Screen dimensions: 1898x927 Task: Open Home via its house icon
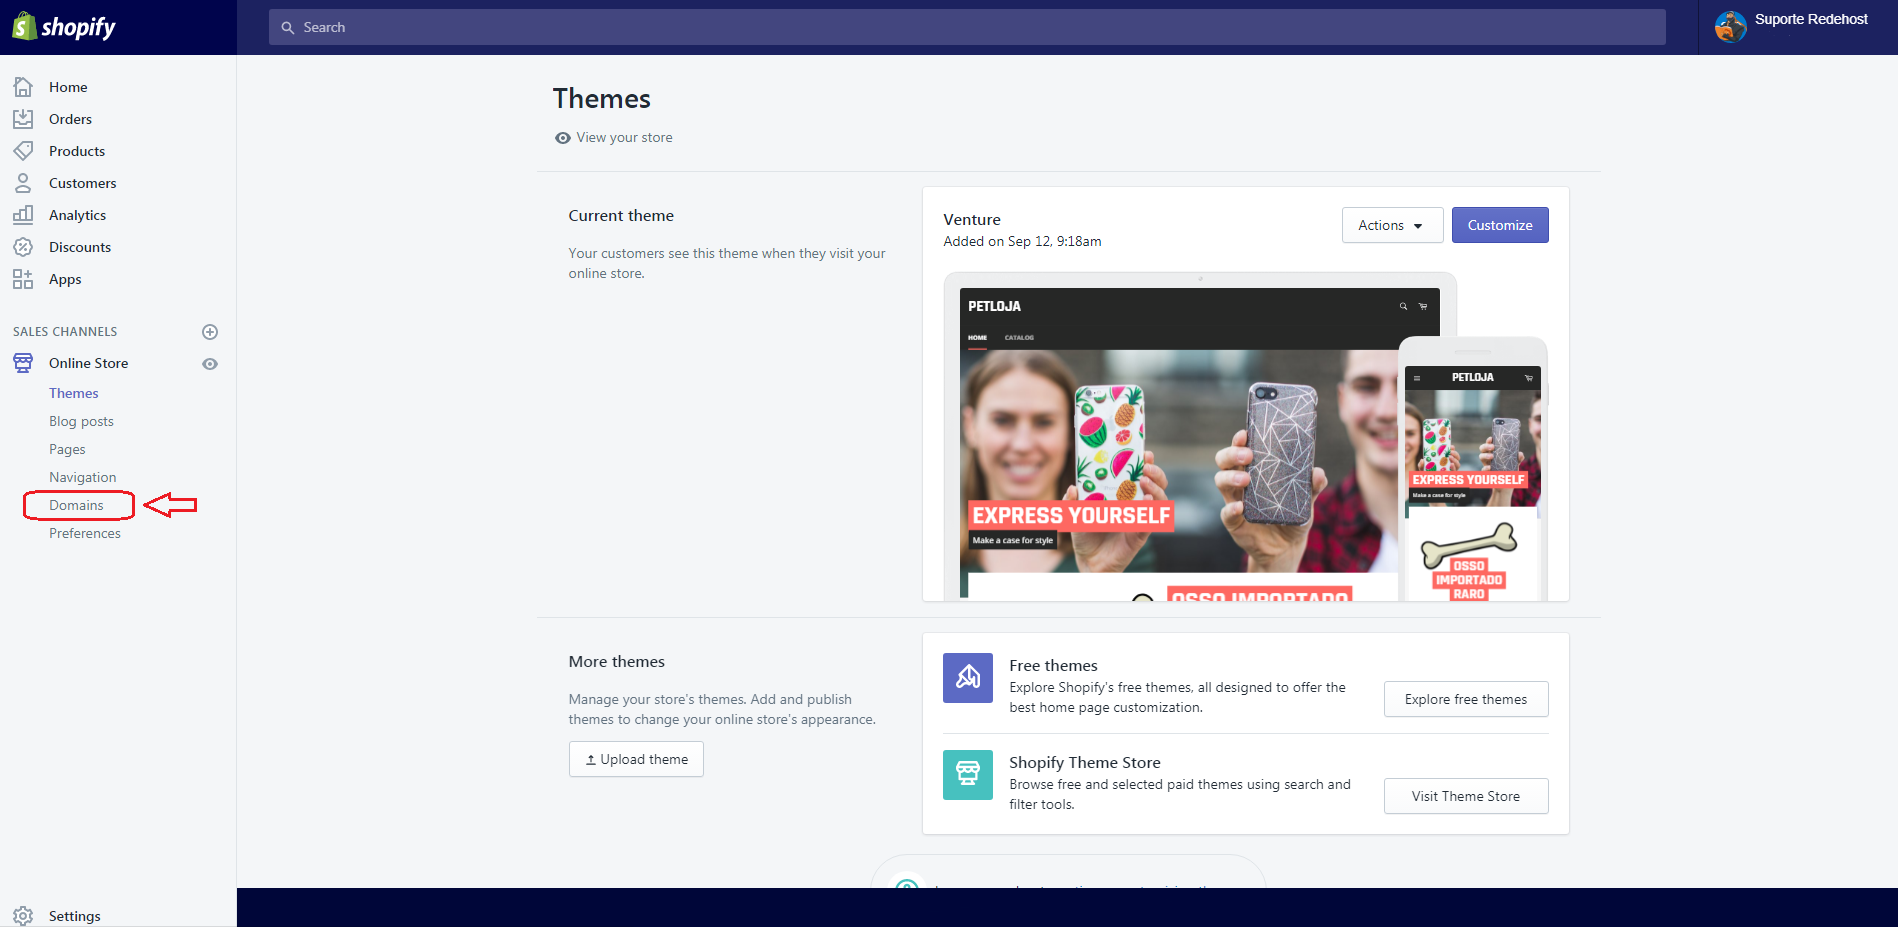pos(23,87)
